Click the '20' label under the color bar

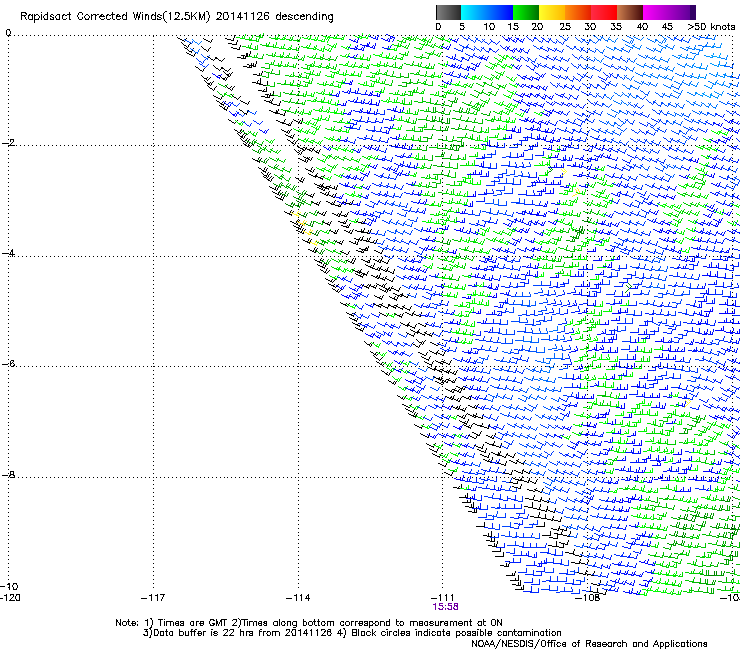[x=537, y=27]
